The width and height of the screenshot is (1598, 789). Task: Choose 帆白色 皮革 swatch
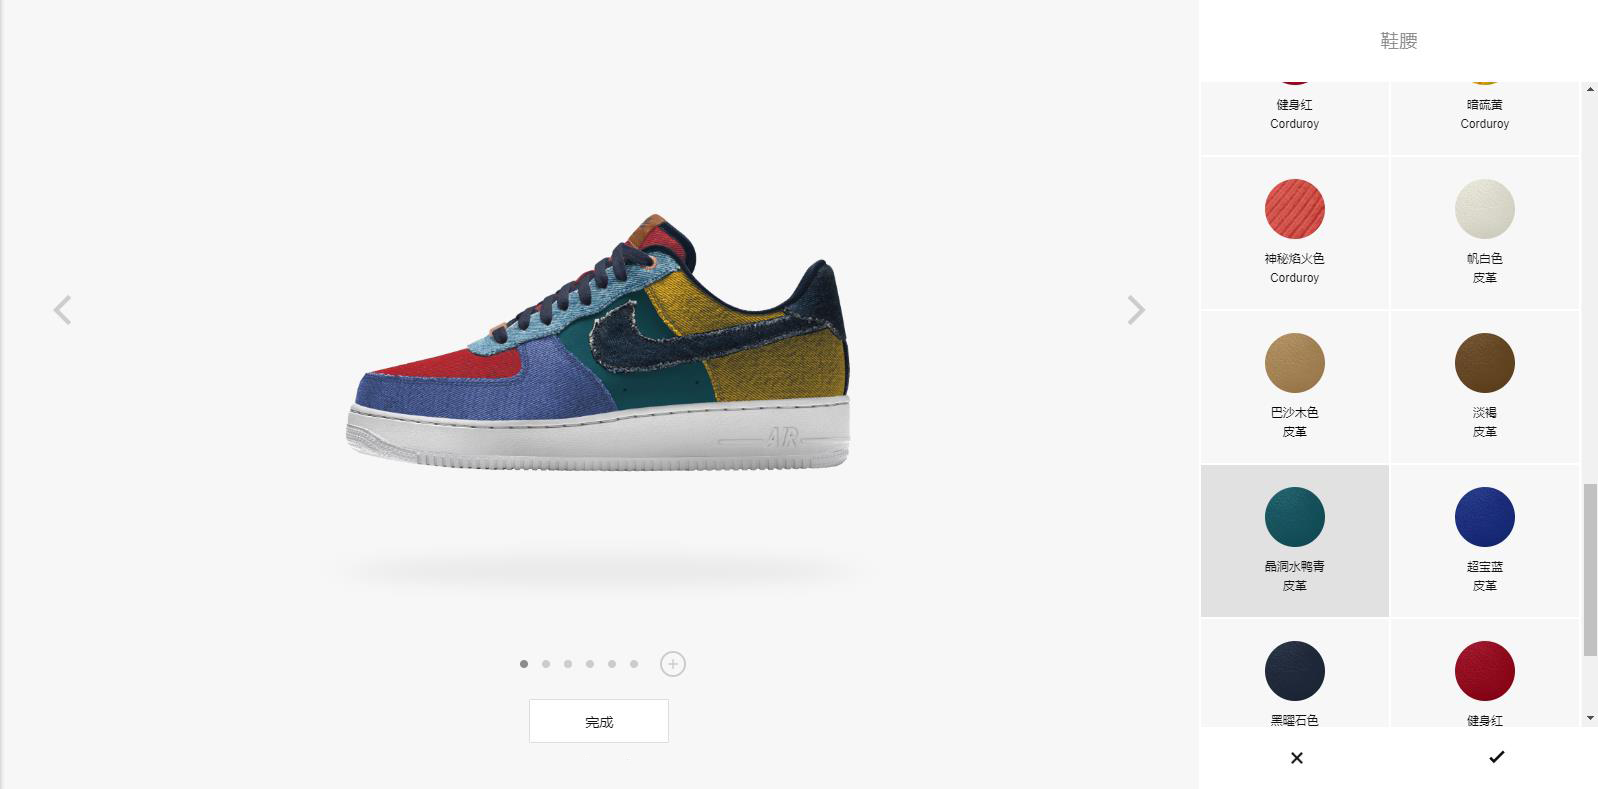pos(1485,233)
